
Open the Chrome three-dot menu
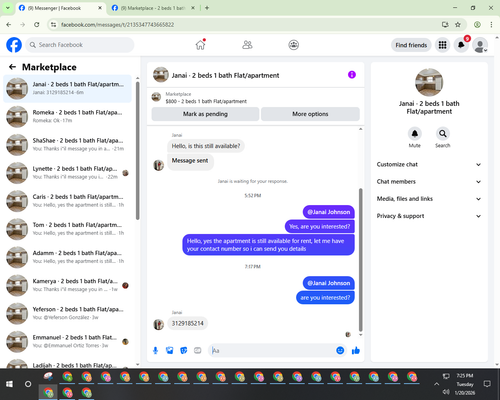click(x=491, y=24)
